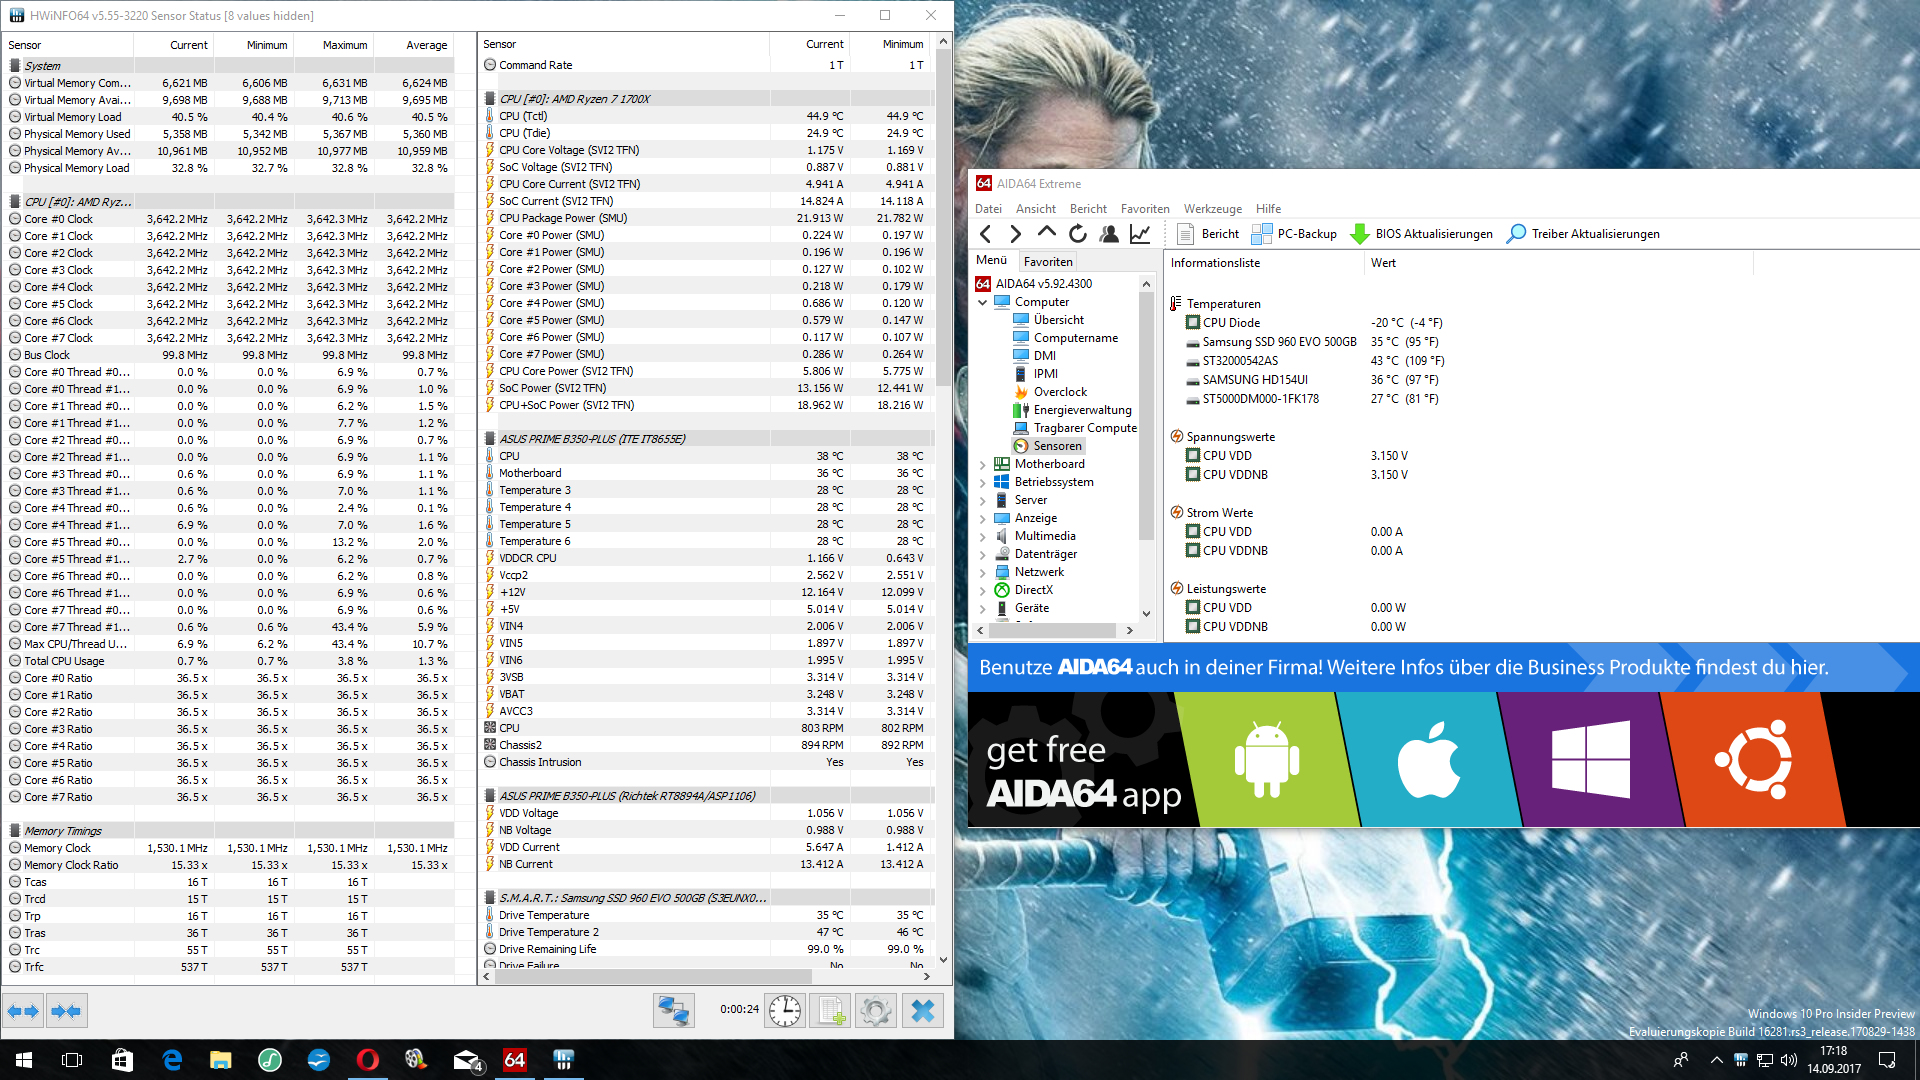Screen dimensions: 1920x1080
Task: Expand the Datenträger node
Action: click(x=982, y=554)
